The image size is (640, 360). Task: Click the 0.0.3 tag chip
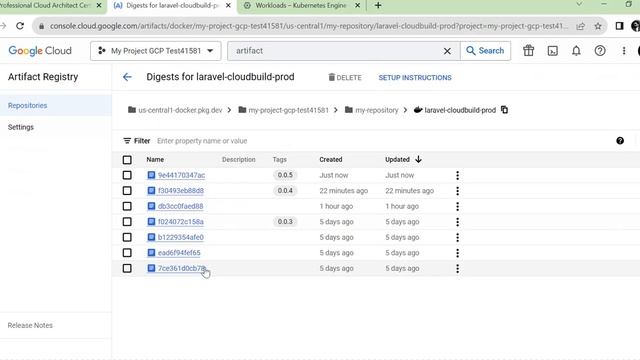(x=285, y=222)
